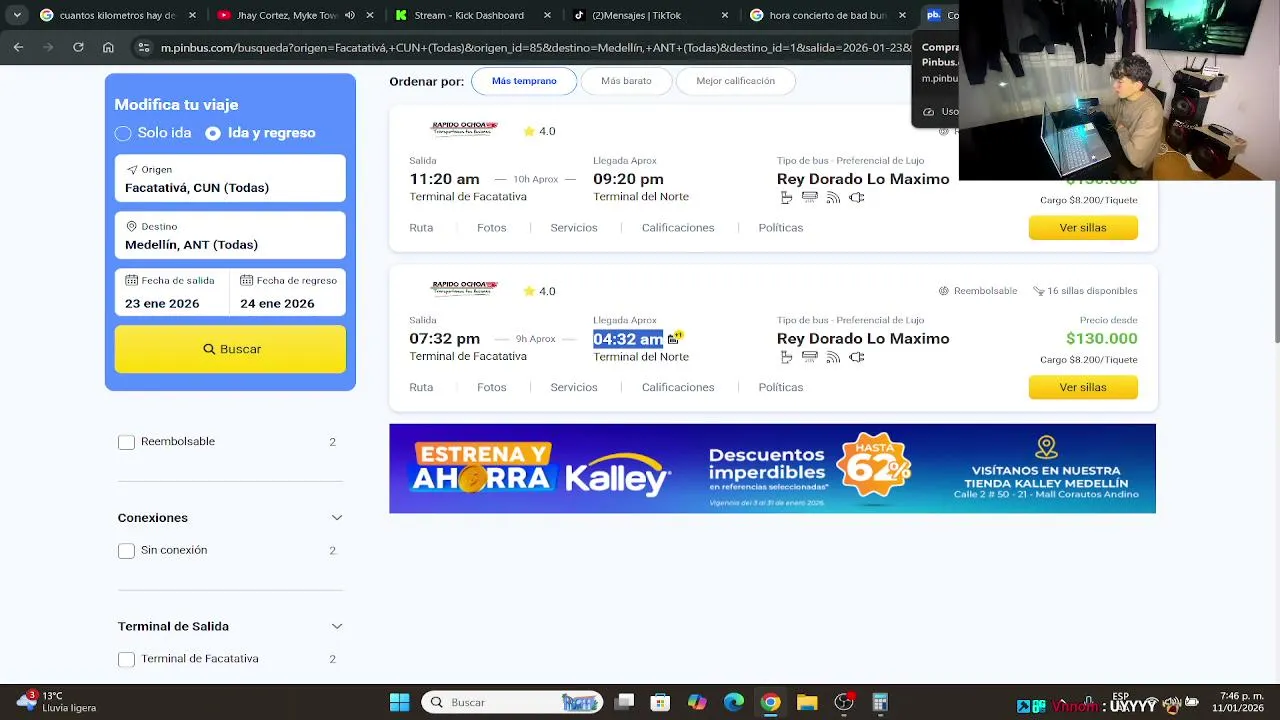This screenshot has width=1280, height=720.
Task: Click the highlighted 04:32 am arrival time
Action: click(x=628, y=339)
